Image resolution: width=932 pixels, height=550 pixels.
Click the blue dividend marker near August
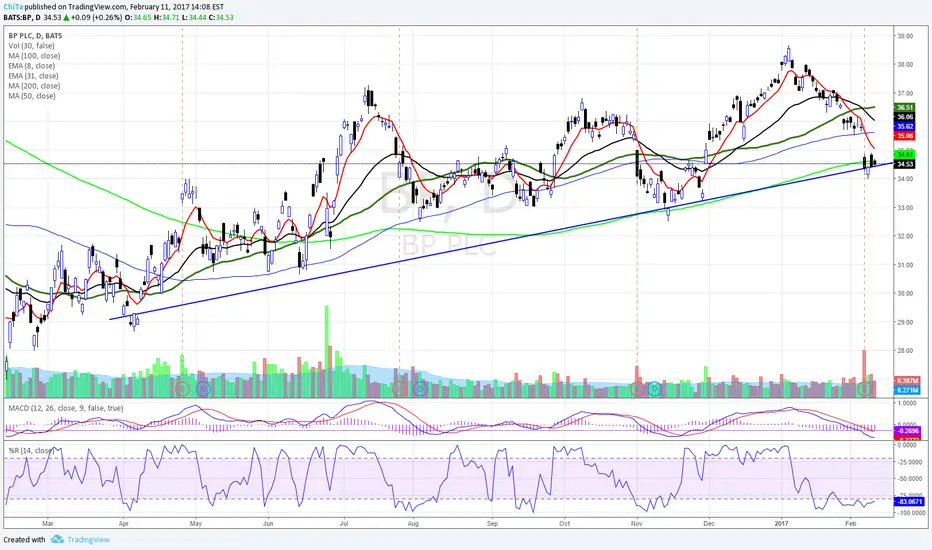(x=420, y=389)
